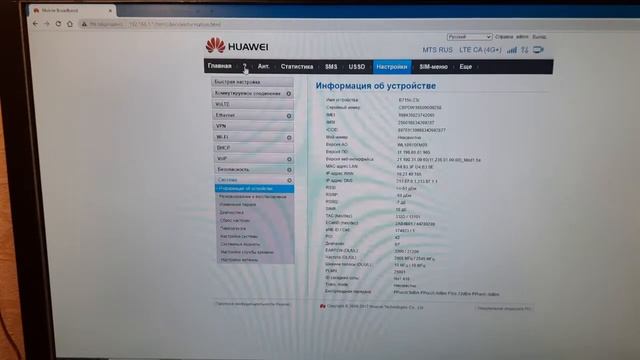Click the browser address bar URL
This screenshot has width=640, height=360.
[175, 24]
